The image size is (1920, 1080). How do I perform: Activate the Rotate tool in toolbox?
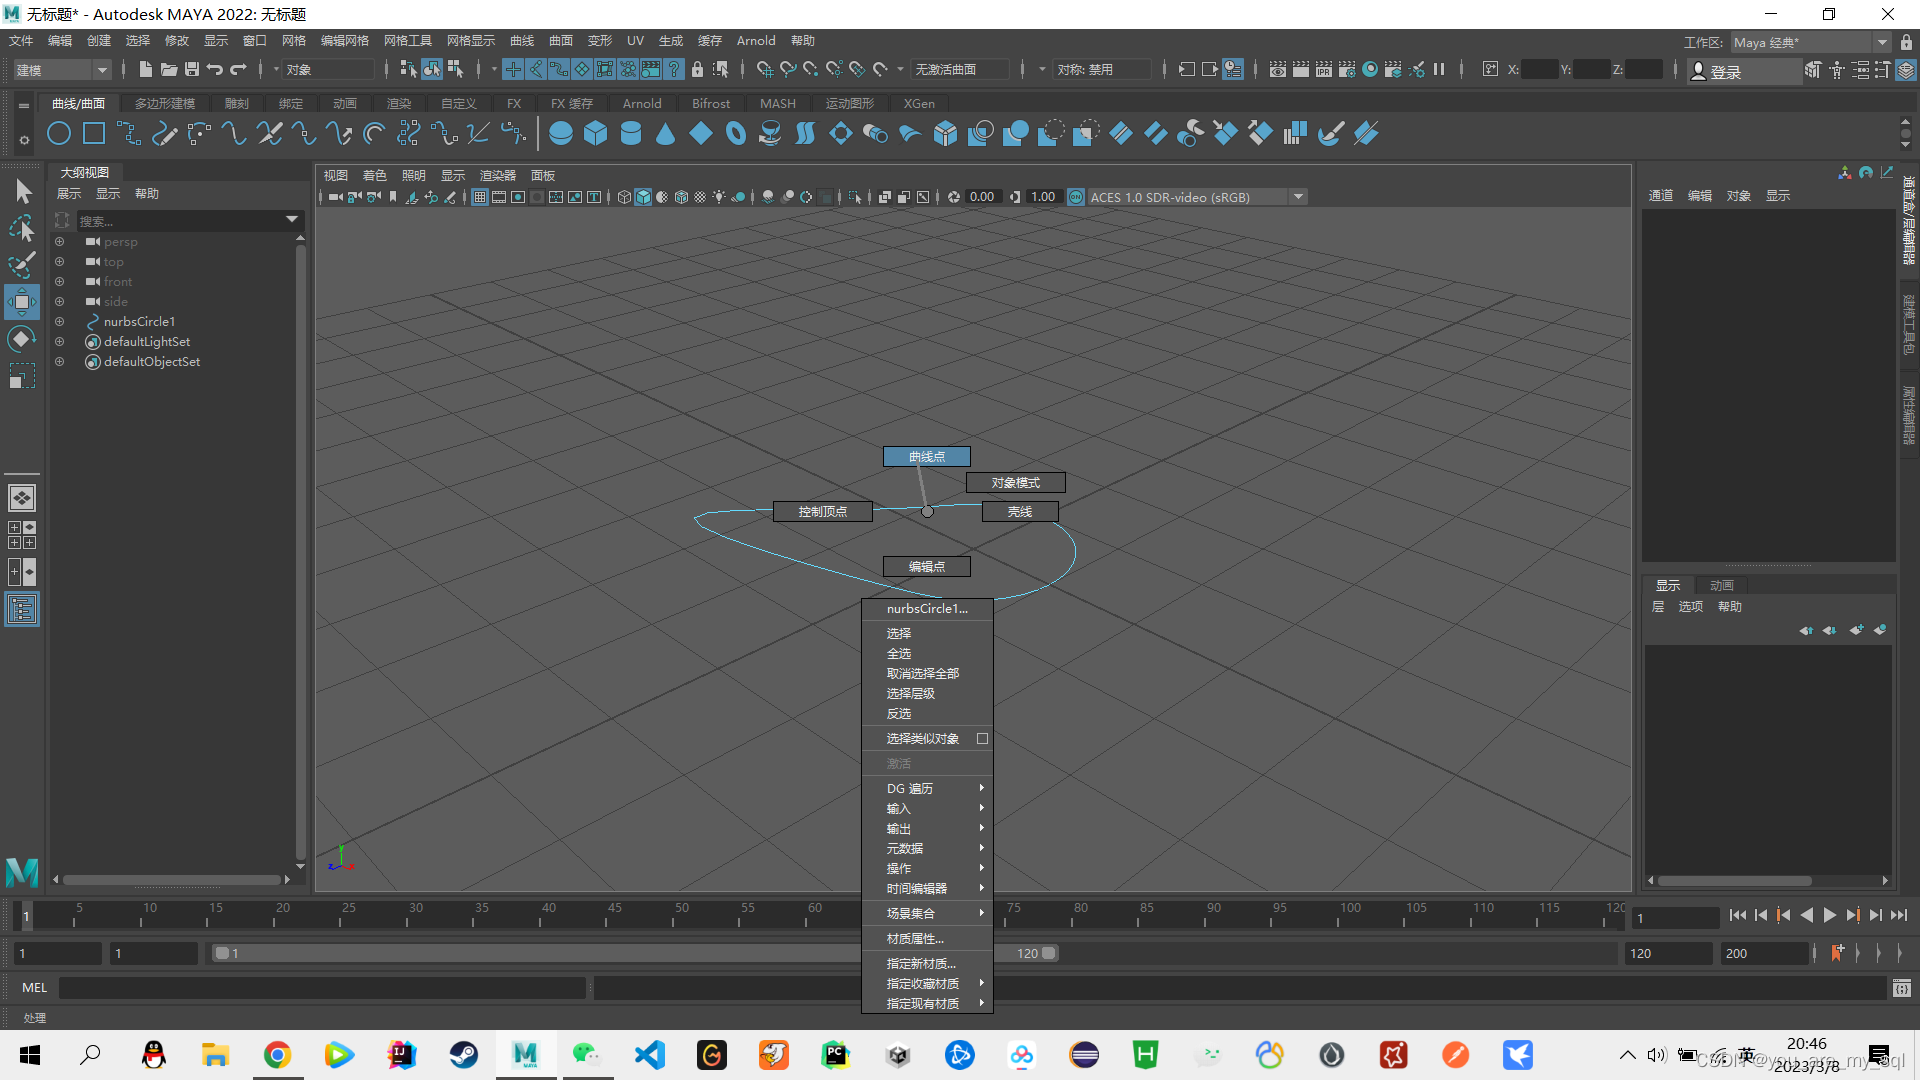[x=22, y=339]
